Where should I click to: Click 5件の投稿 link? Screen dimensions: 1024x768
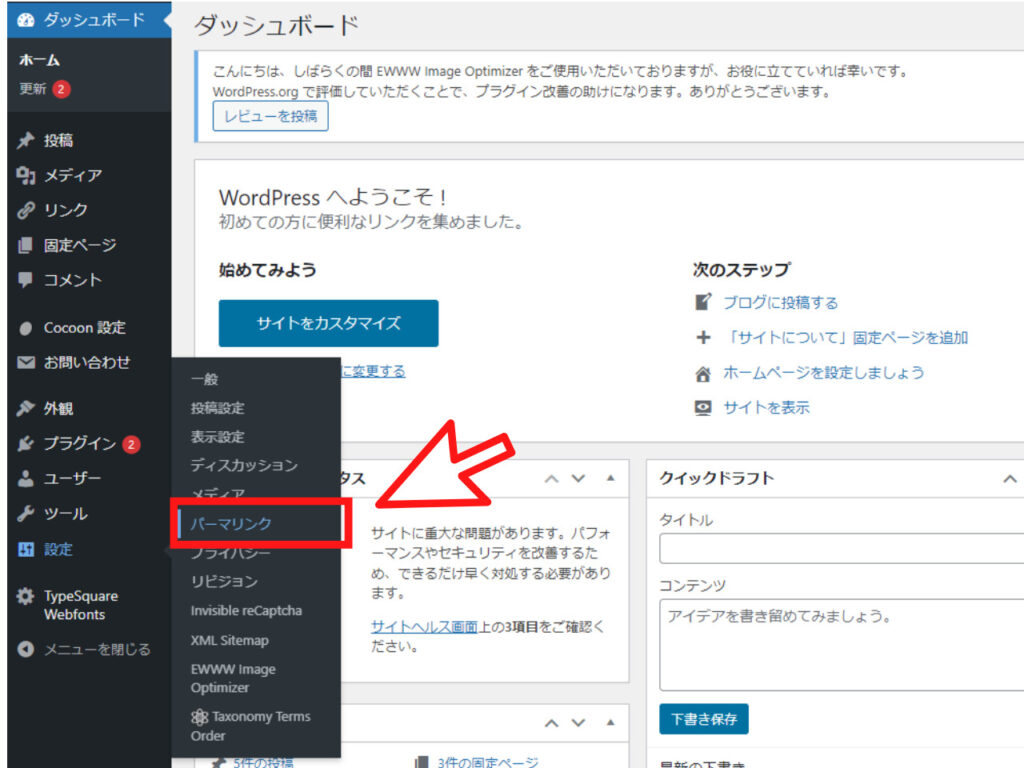tap(264, 761)
